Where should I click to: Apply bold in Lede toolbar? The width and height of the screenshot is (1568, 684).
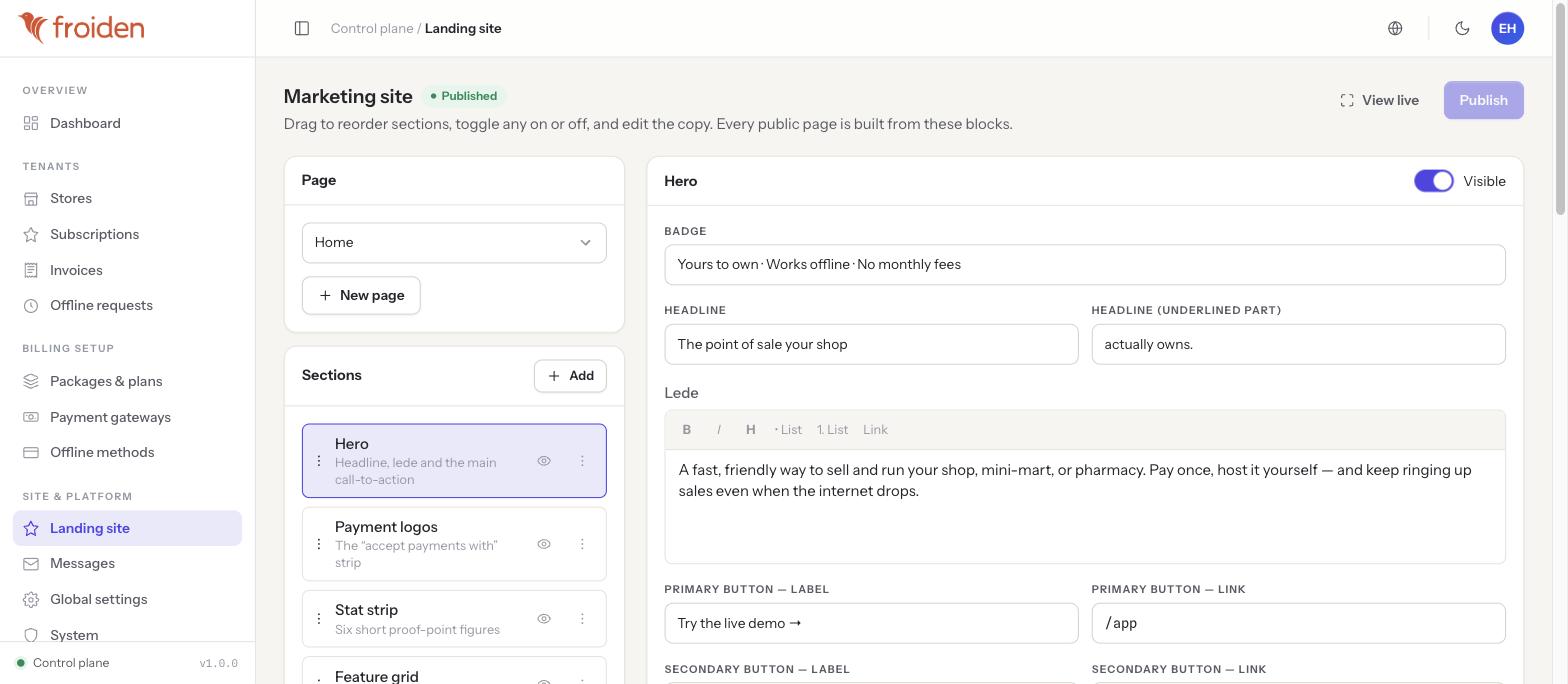click(687, 430)
